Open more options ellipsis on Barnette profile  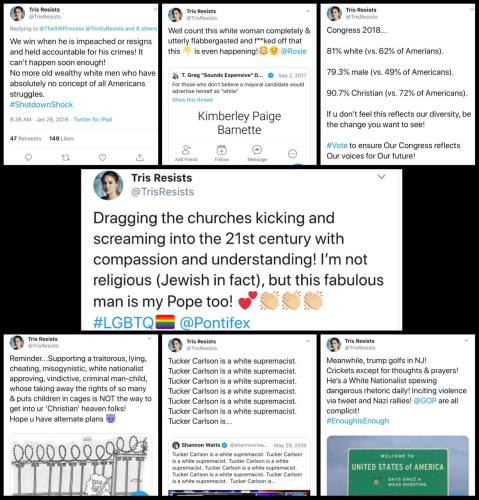pyautogui.click(x=292, y=154)
